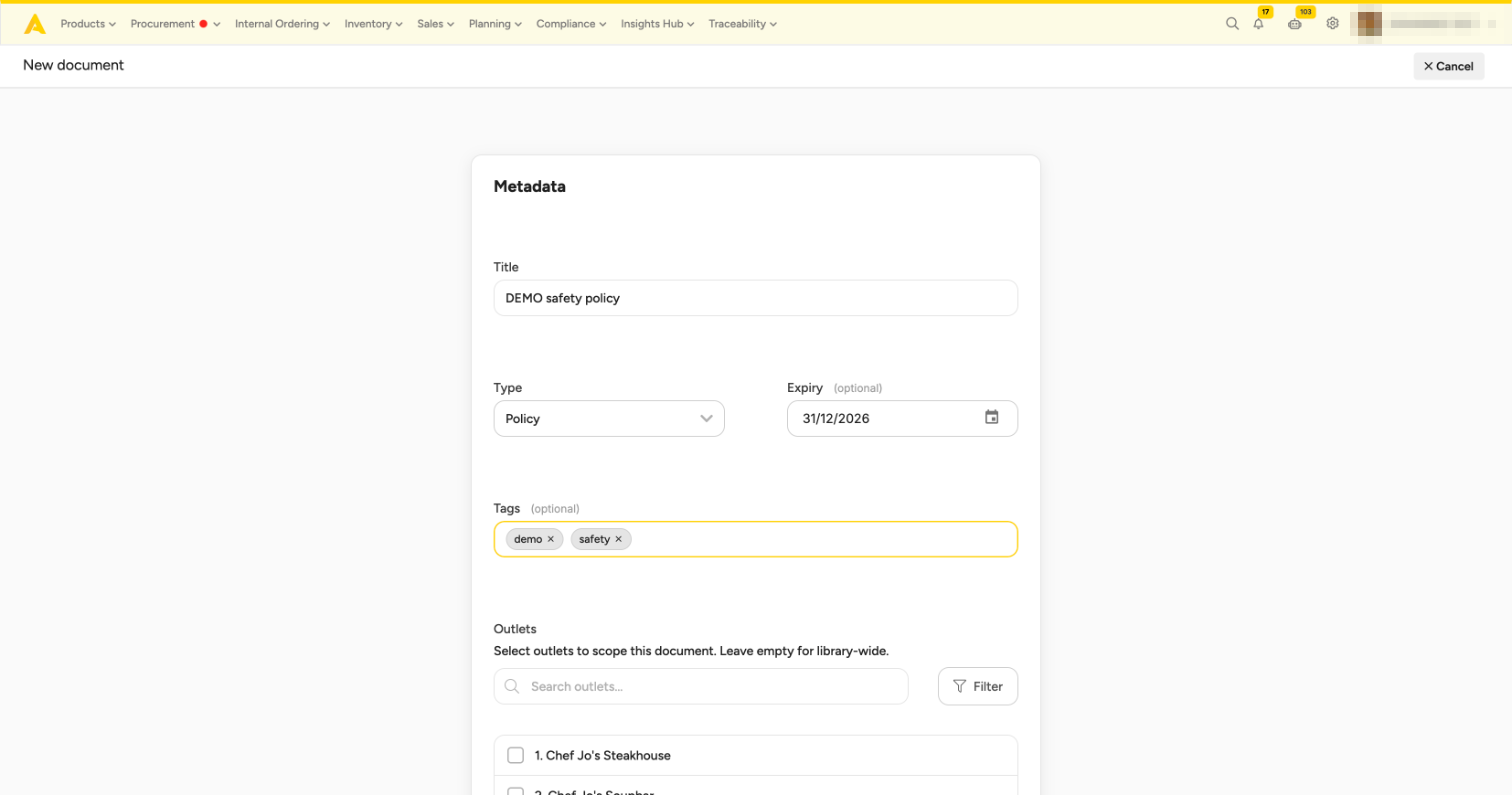
Task: Cancel the new document
Action: (1448, 66)
